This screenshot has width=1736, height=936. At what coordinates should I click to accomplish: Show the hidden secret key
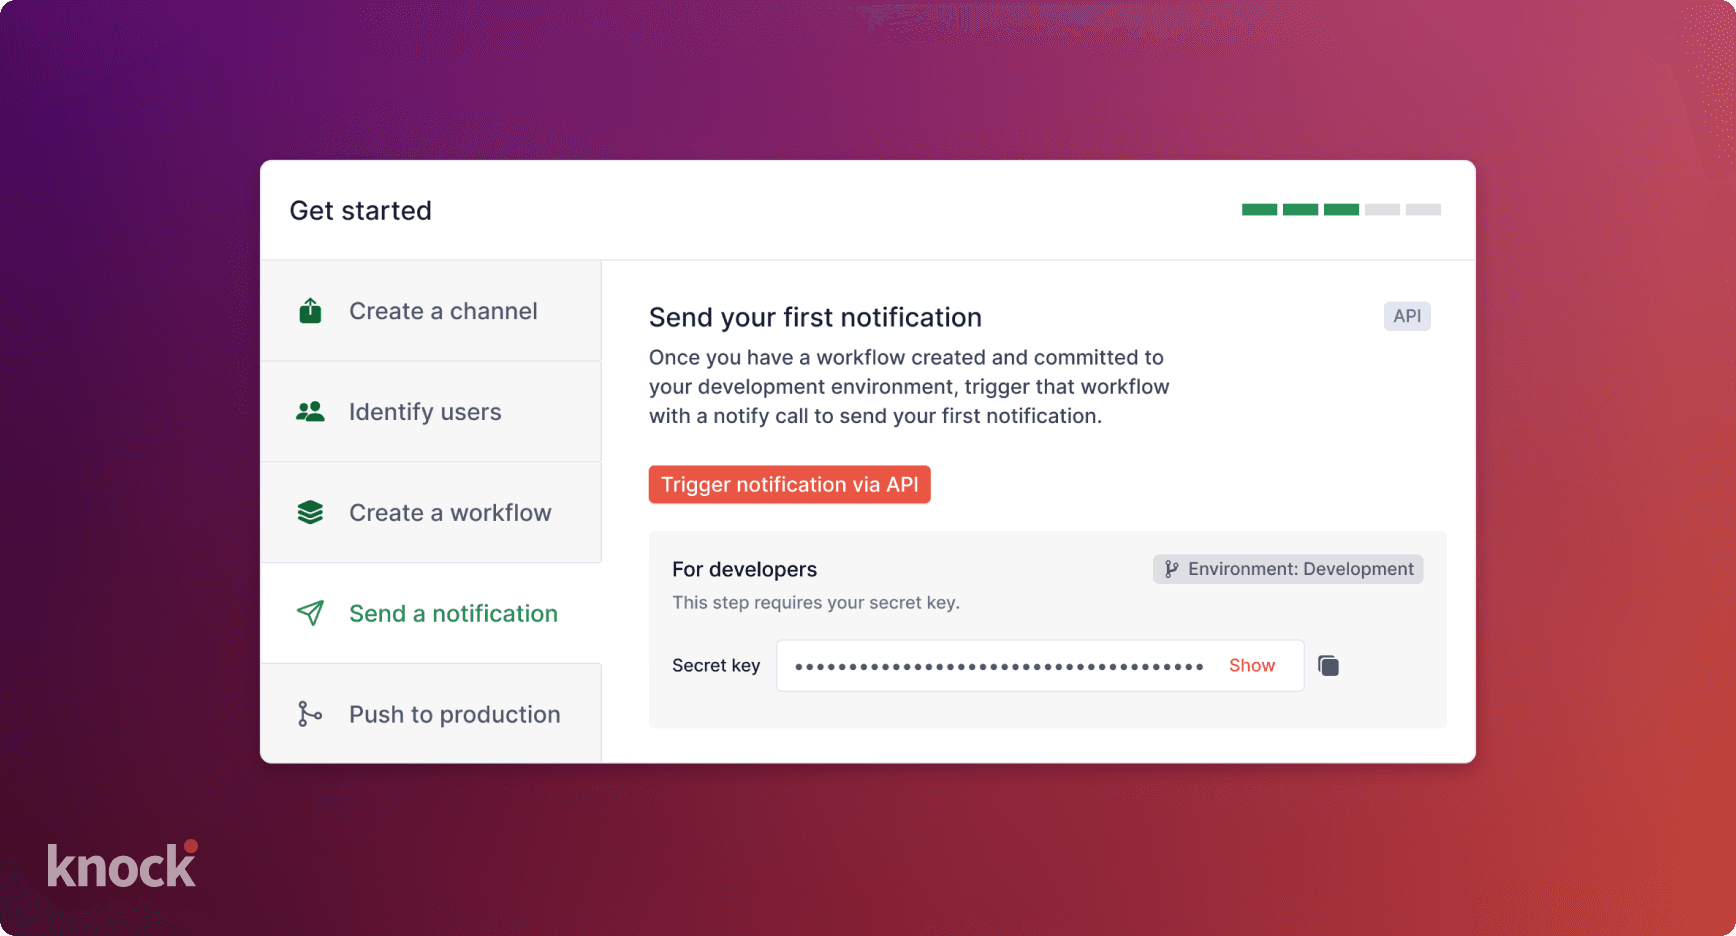(1251, 666)
